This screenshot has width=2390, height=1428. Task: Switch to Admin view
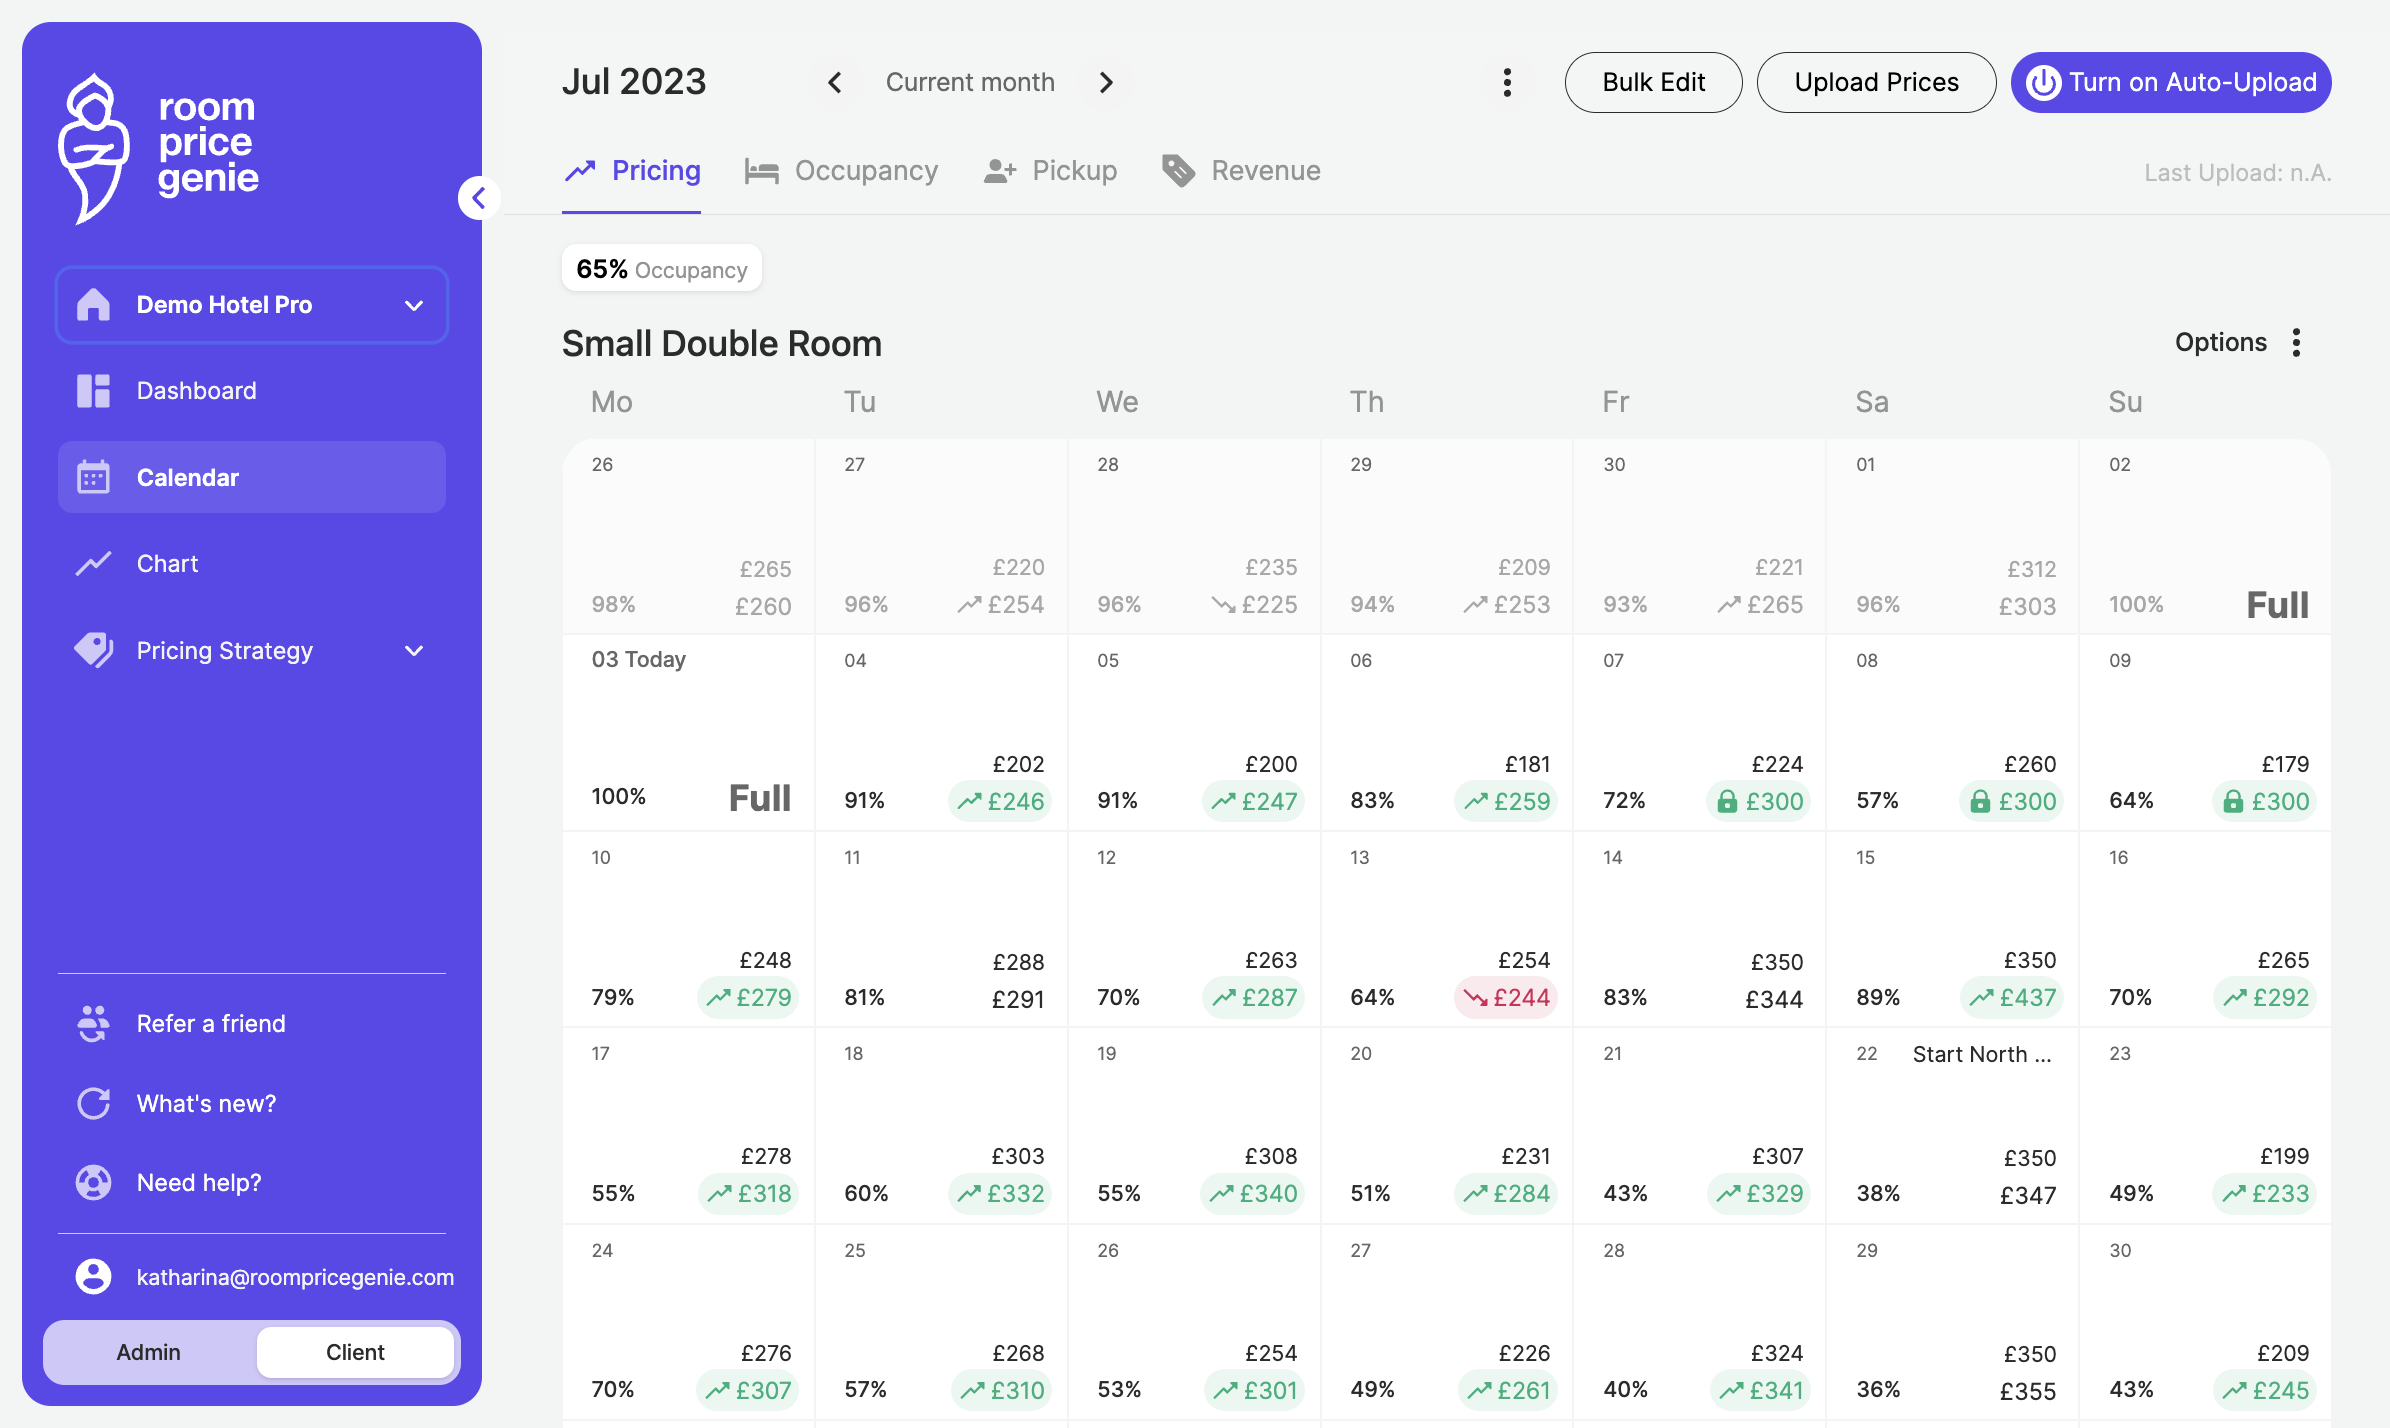click(149, 1352)
